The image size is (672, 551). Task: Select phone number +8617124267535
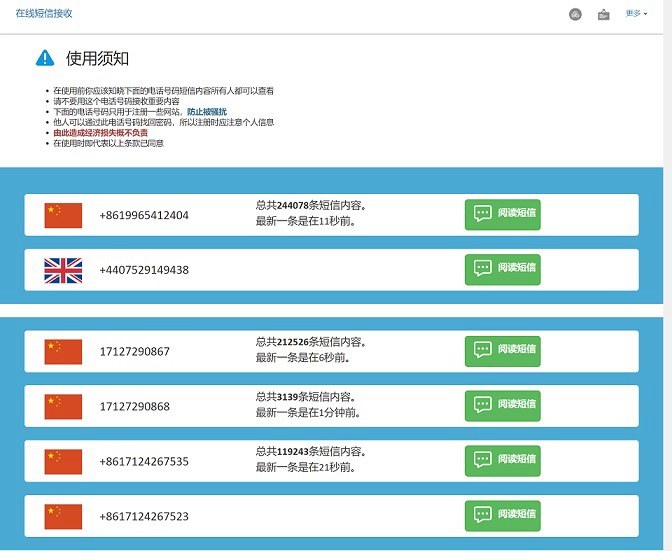[x=144, y=461]
